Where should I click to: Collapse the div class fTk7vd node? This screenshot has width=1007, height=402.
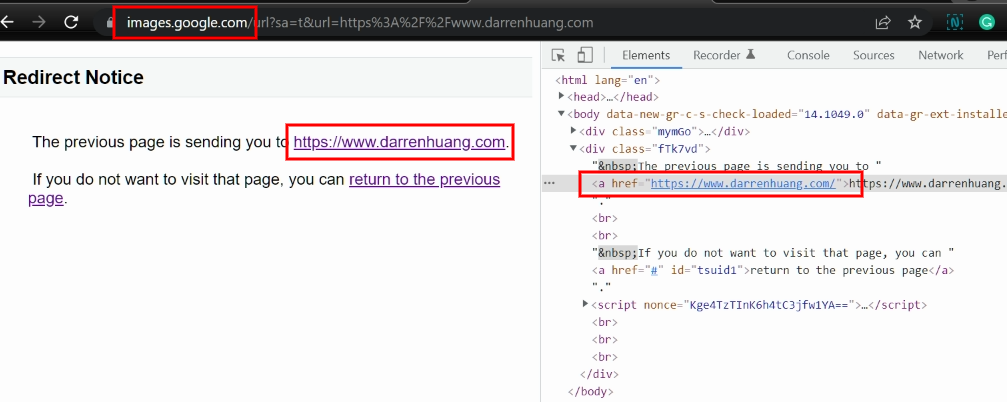click(574, 149)
